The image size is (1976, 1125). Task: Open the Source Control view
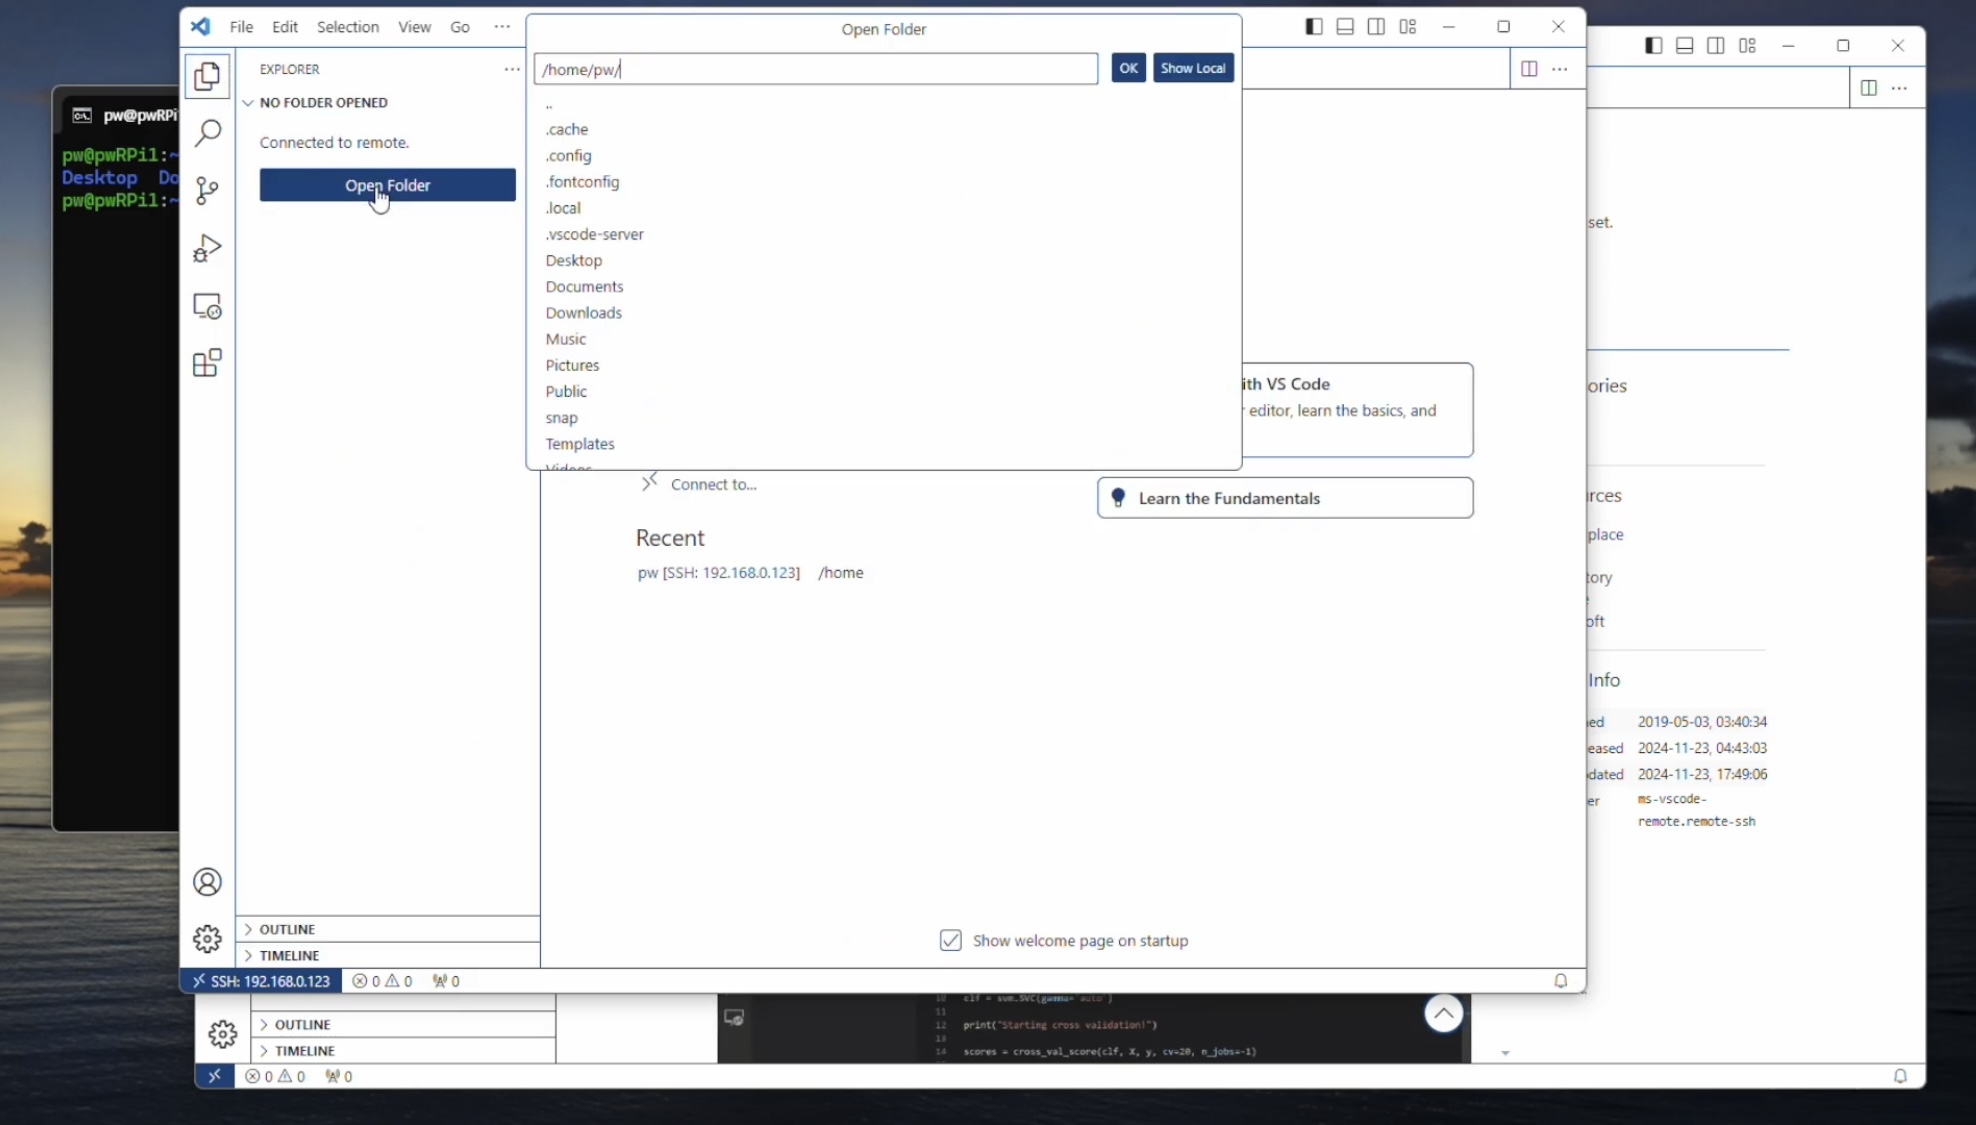click(x=207, y=190)
